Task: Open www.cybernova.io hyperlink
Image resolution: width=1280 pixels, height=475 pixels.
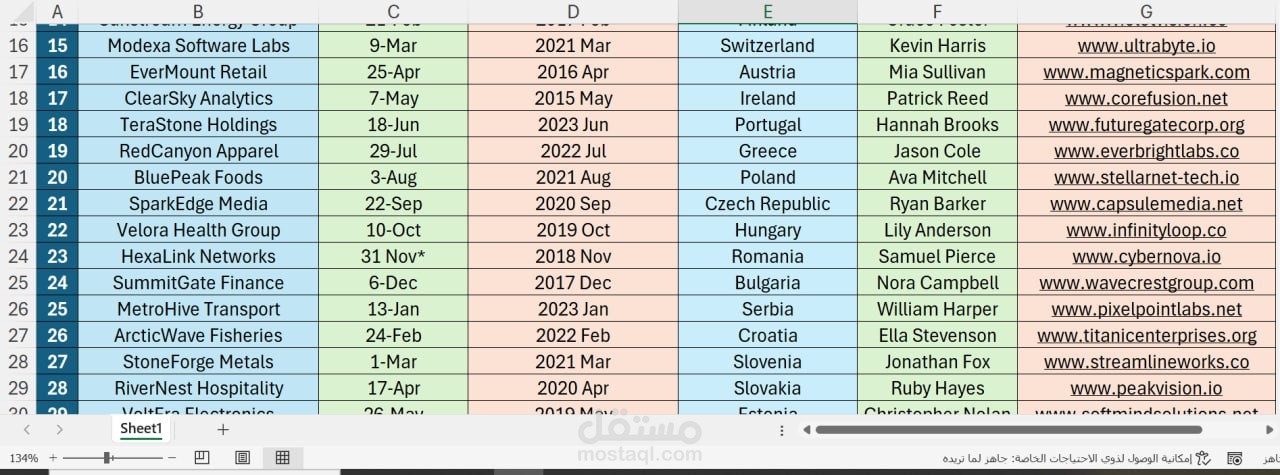Action: click(1146, 257)
